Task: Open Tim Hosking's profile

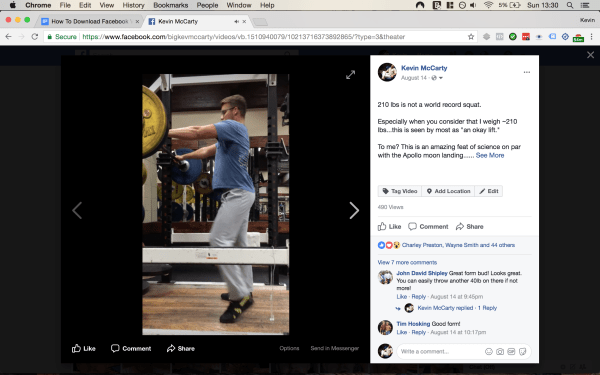Action: [413, 324]
